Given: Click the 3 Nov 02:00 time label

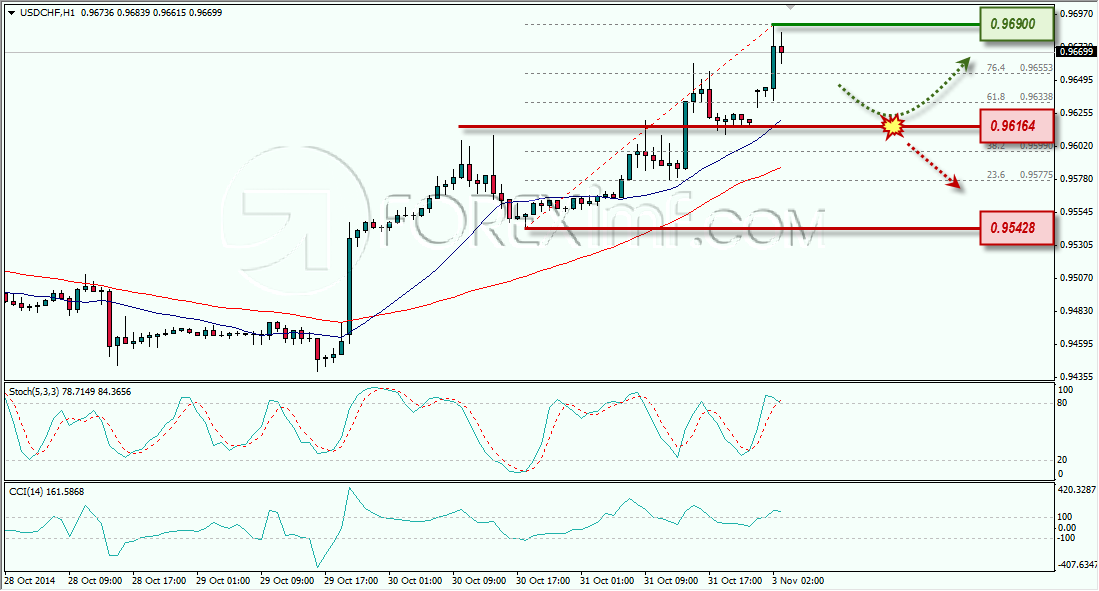Looking at the screenshot, I should tap(798, 580).
